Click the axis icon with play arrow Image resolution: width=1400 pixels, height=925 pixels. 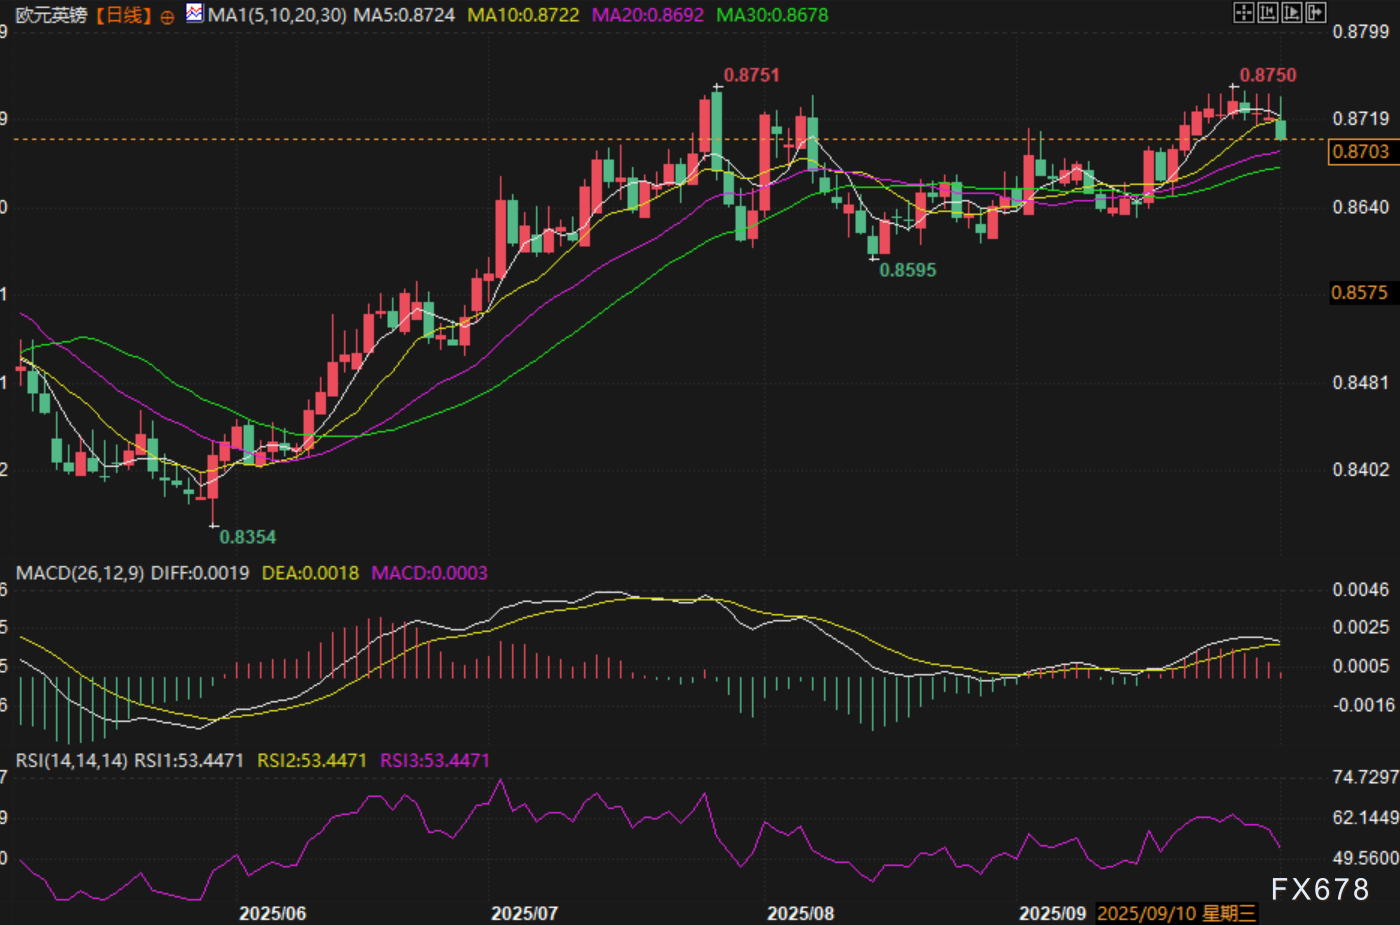(1292, 13)
